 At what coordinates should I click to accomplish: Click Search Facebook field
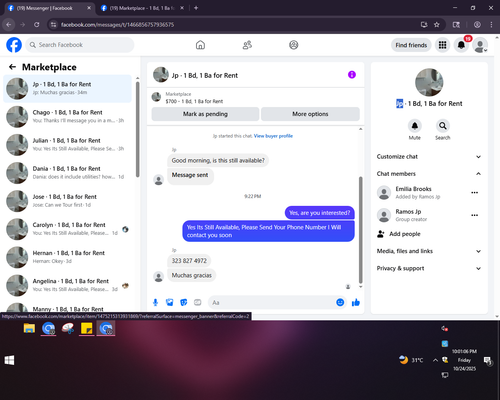tap(80, 45)
